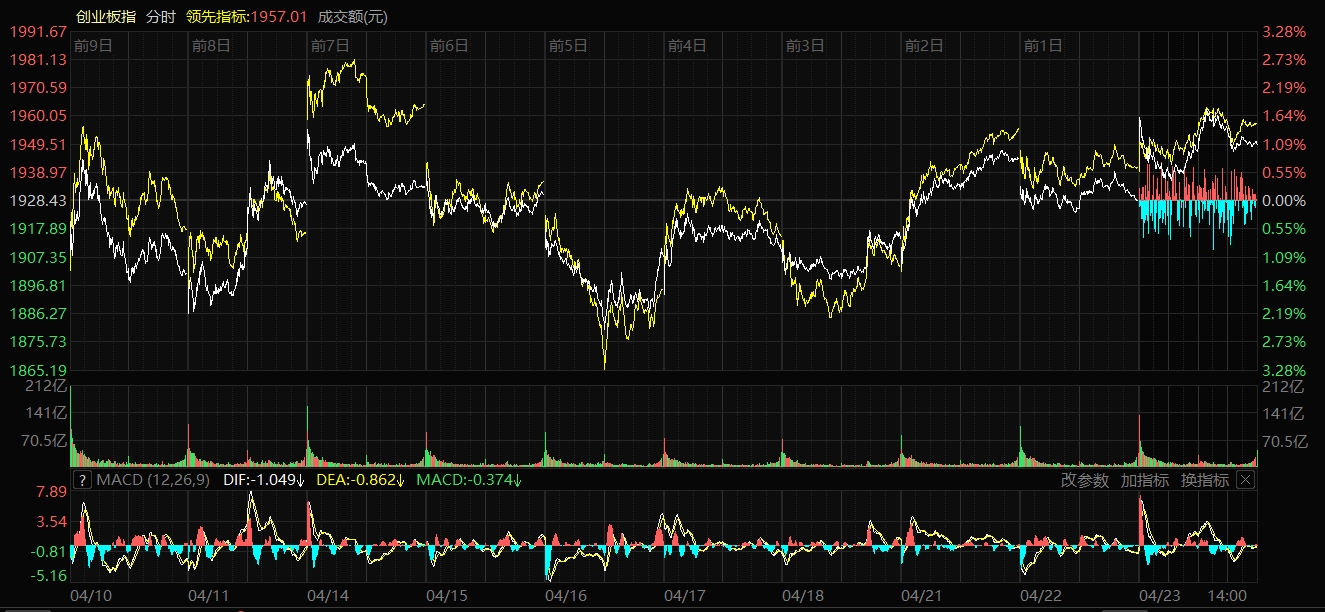The image size is (1325, 612).
Task: Click the 1896.81 price axis label
Action: (x=37, y=285)
